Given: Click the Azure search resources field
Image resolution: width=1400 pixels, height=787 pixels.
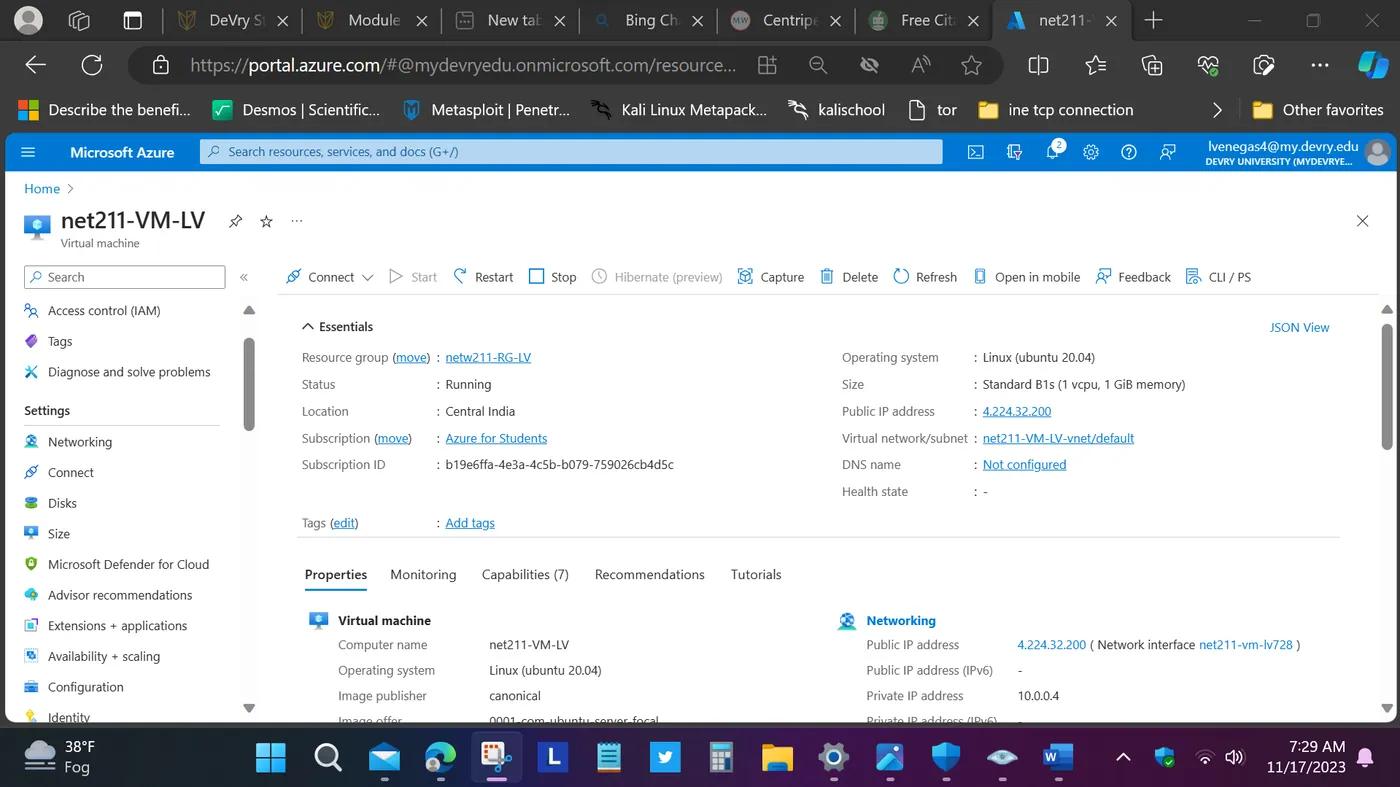Looking at the screenshot, I should click(x=571, y=152).
